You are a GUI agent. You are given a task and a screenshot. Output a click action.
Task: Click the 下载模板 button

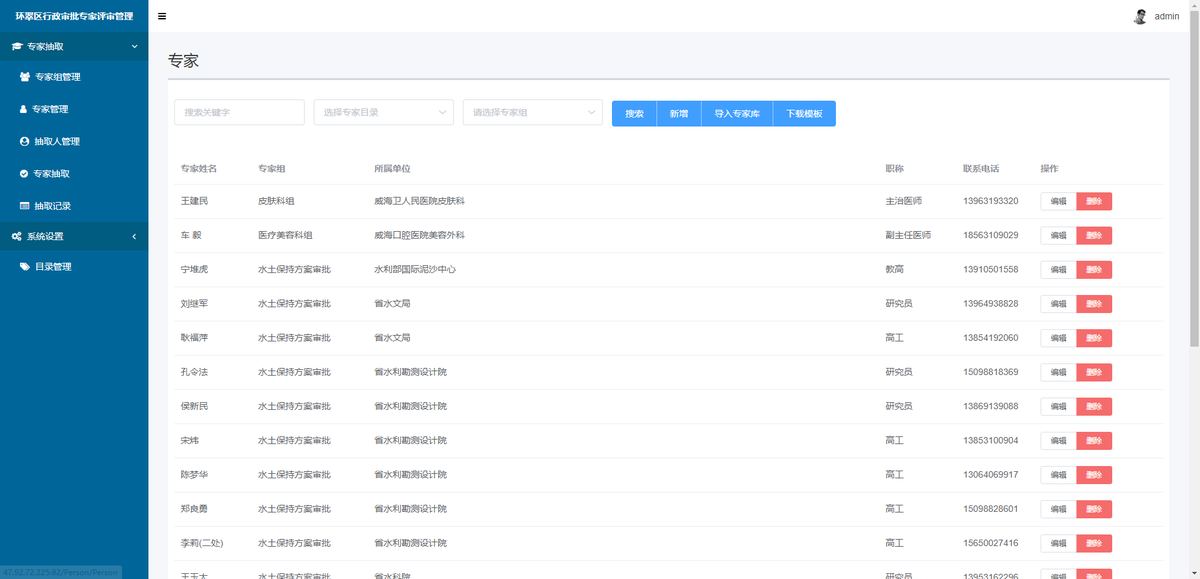tap(804, 114)
